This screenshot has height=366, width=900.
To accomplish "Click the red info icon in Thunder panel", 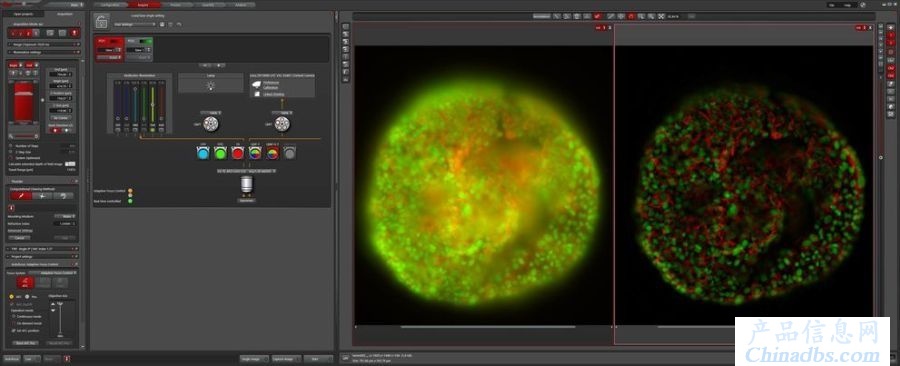I will tap(10, 208).
